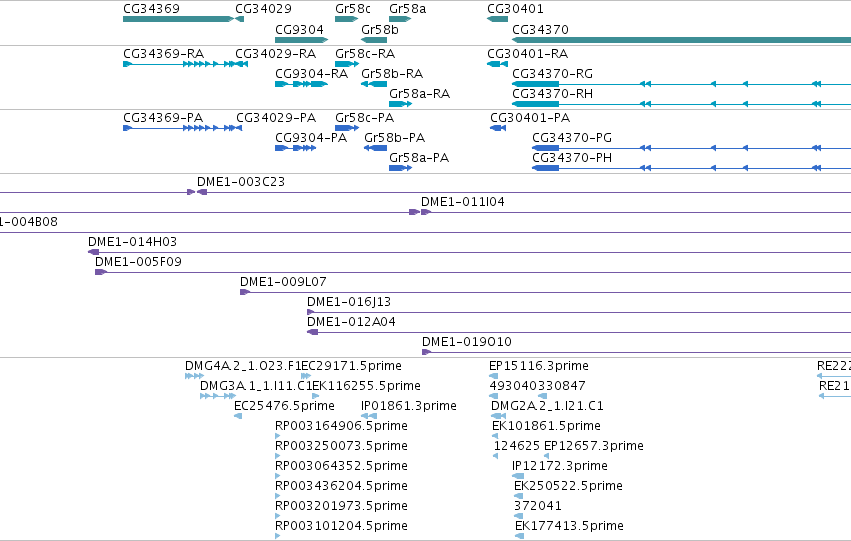
Task: Click the CG30401 gene glyph
Action: coord(497,19)
